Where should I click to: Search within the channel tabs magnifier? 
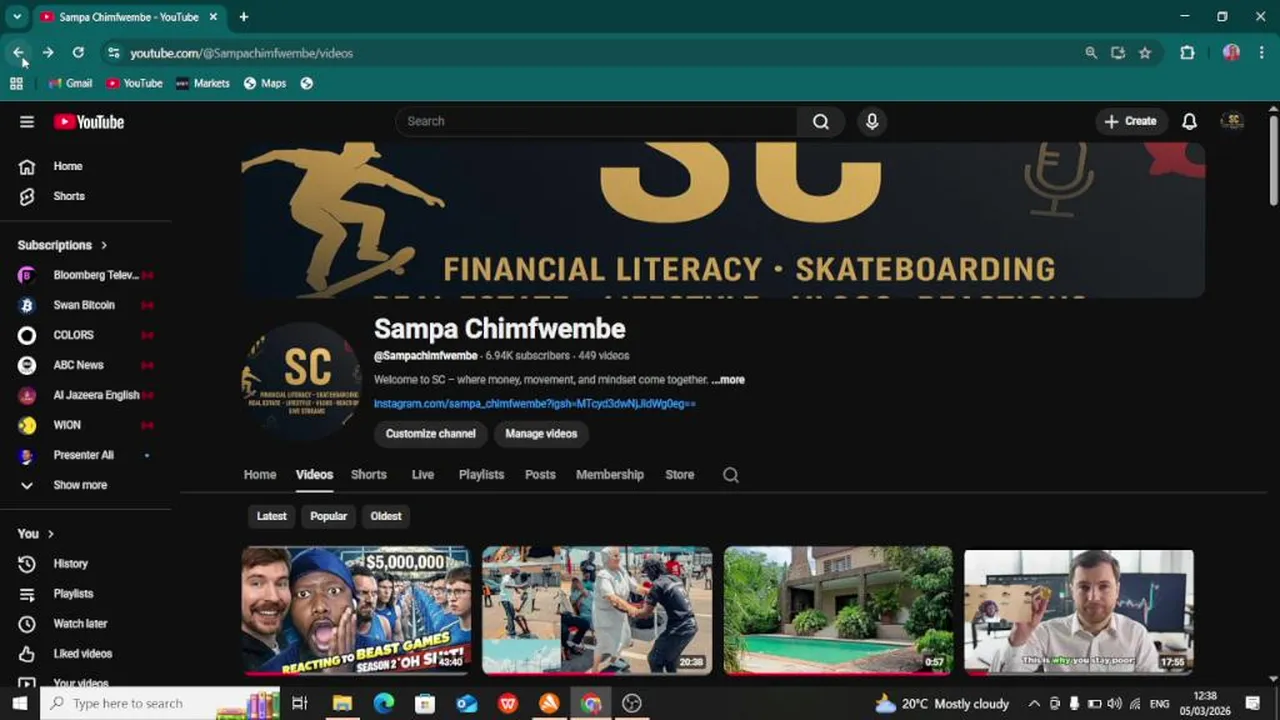point(731,475)
